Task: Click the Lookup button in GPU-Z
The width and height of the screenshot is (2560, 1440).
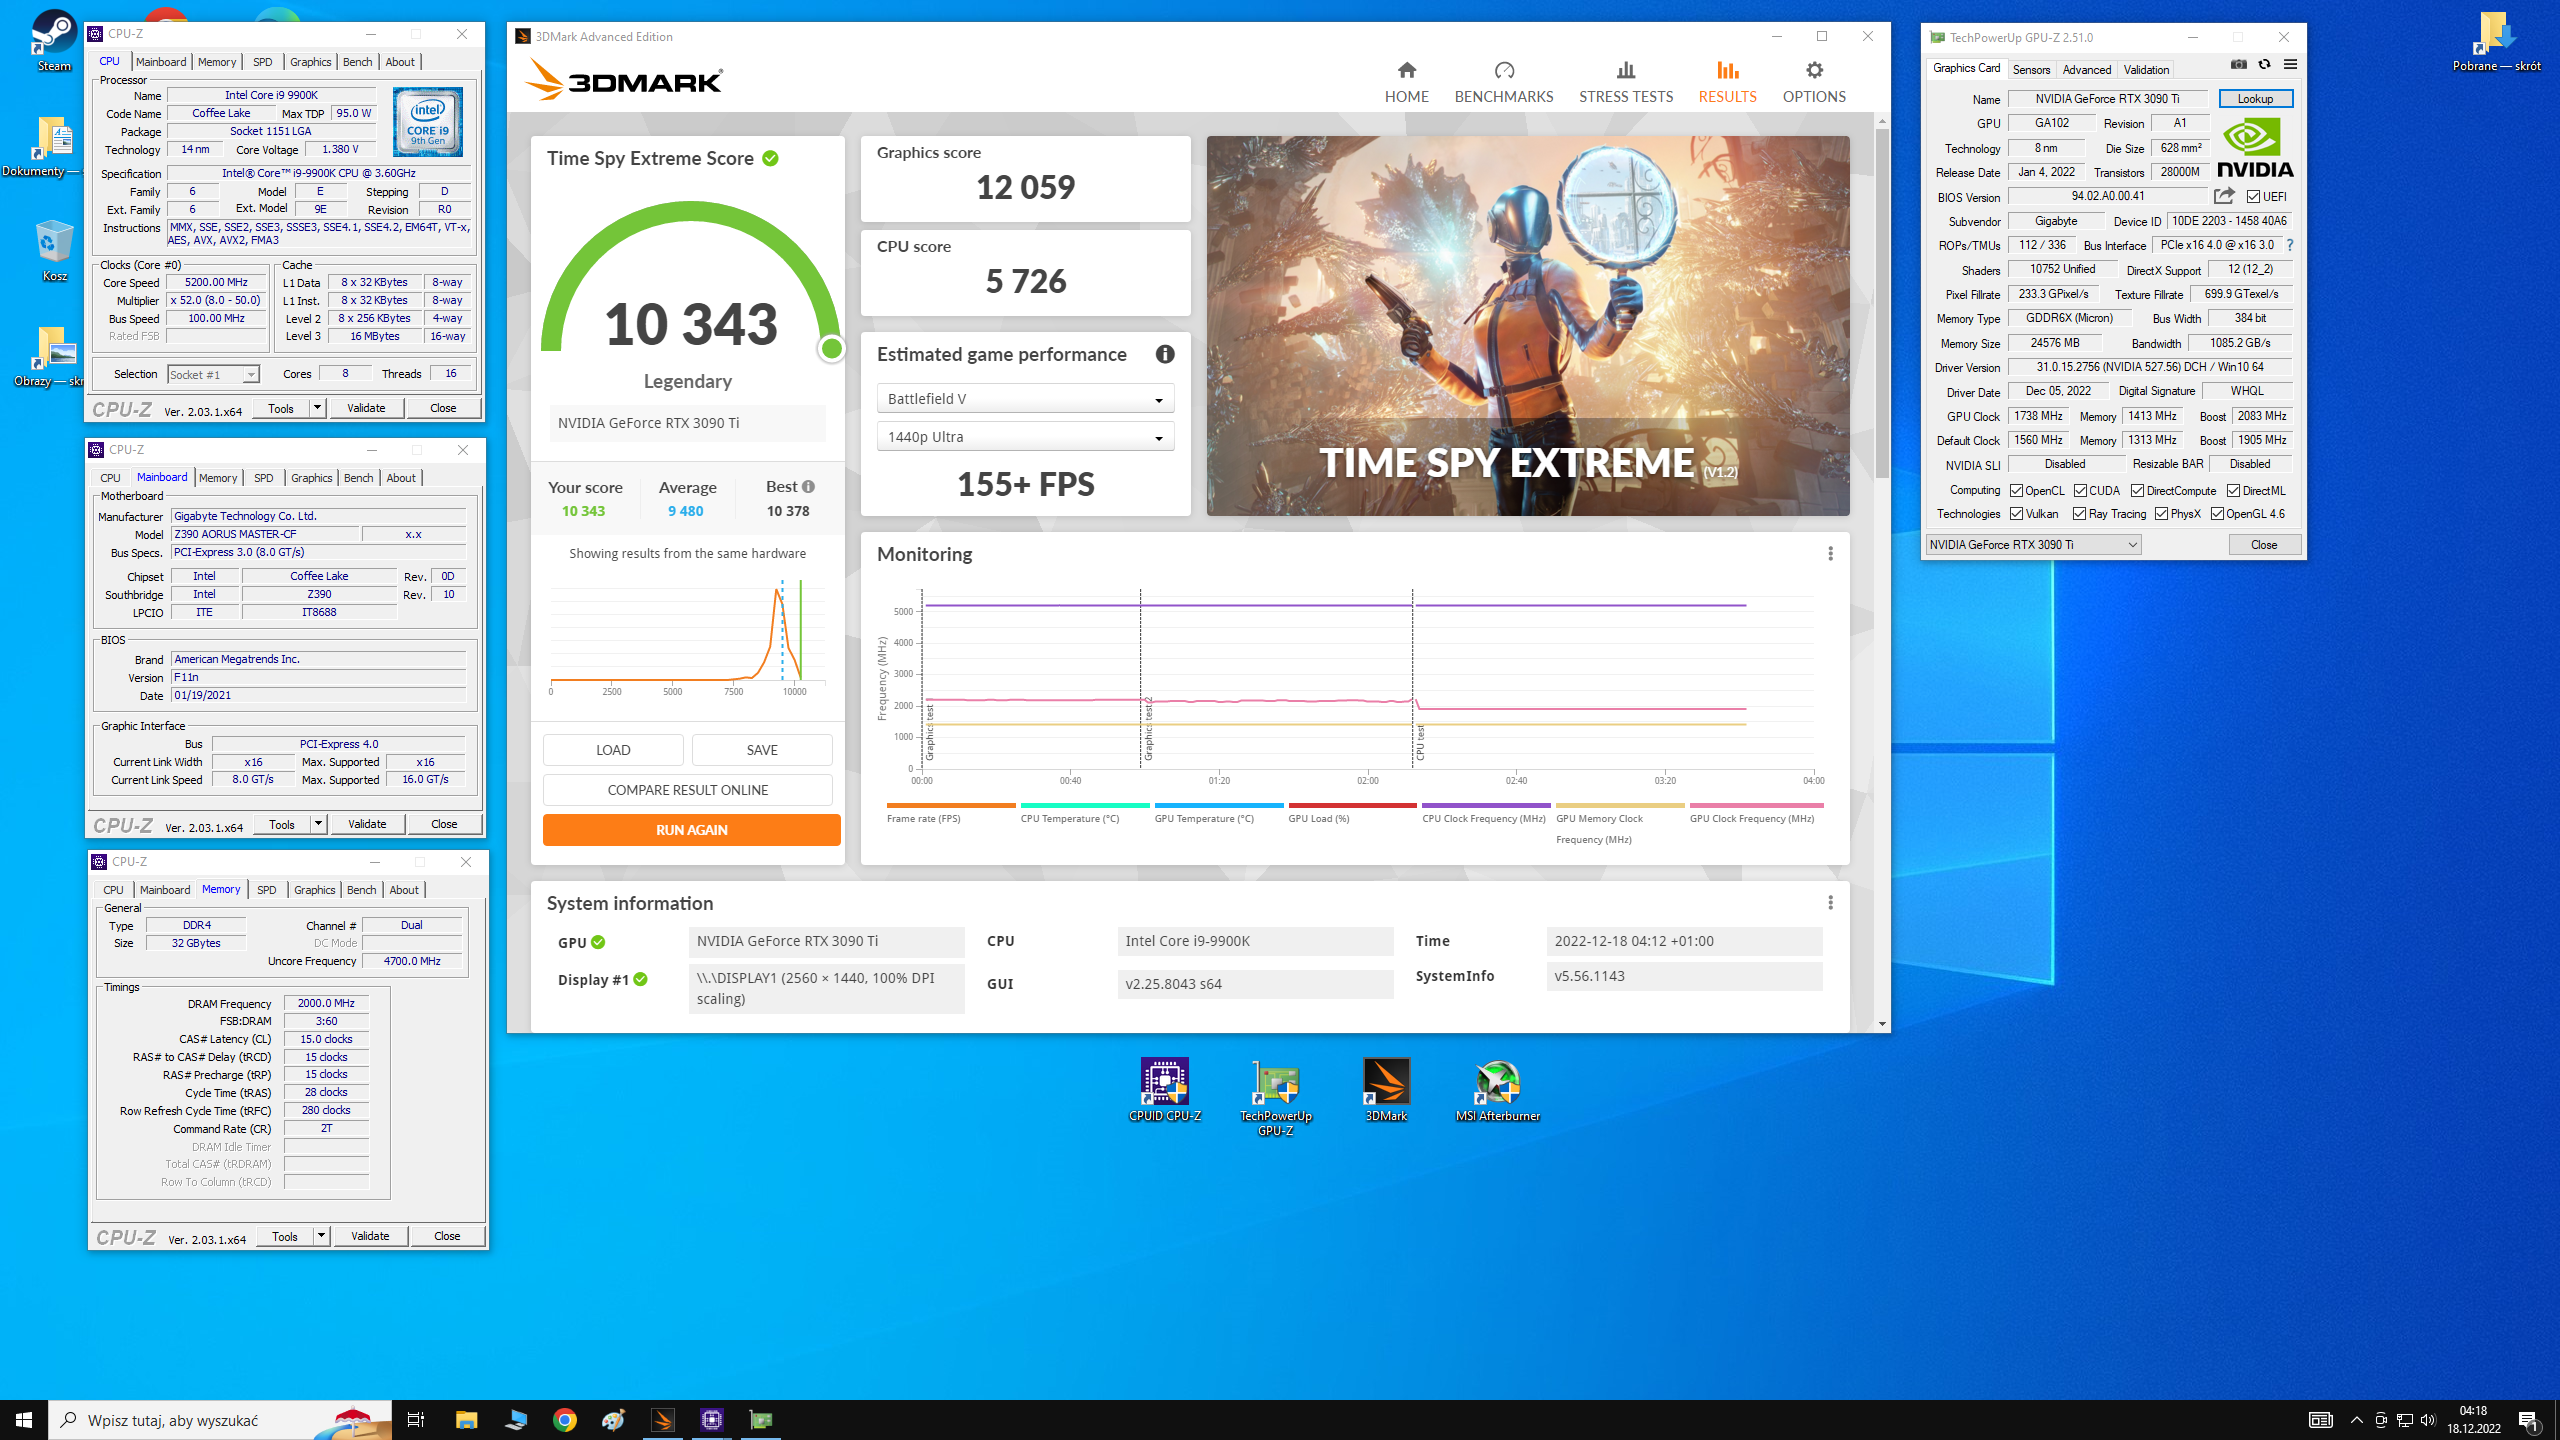Action: pos(2255,99)
